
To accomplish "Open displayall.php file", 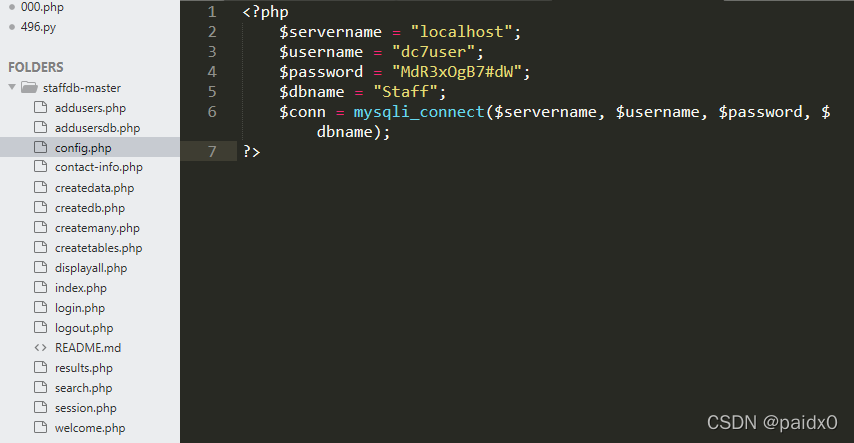I will [91, 268].
